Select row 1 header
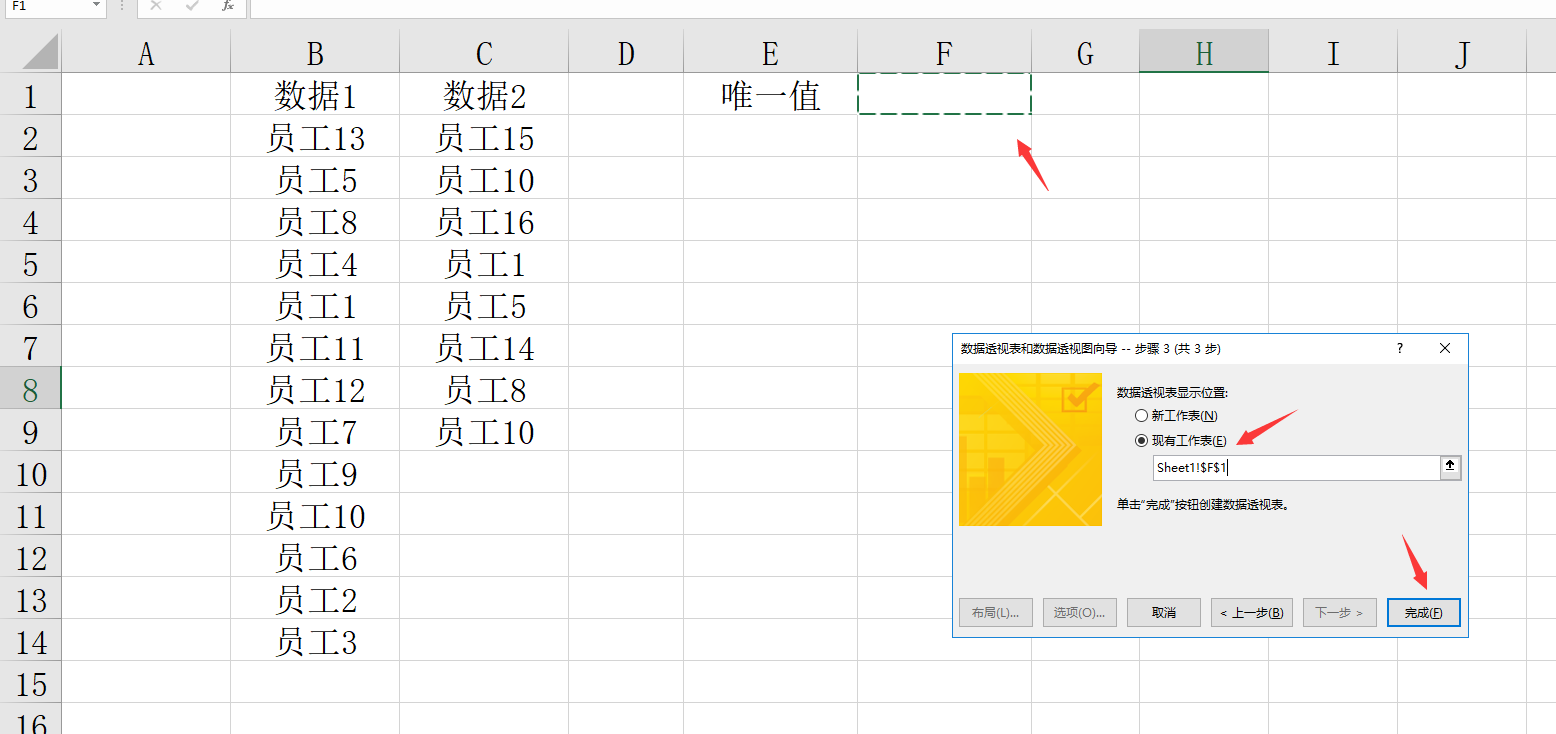This screenshot has height=734, width=1556. coord(31,96)
